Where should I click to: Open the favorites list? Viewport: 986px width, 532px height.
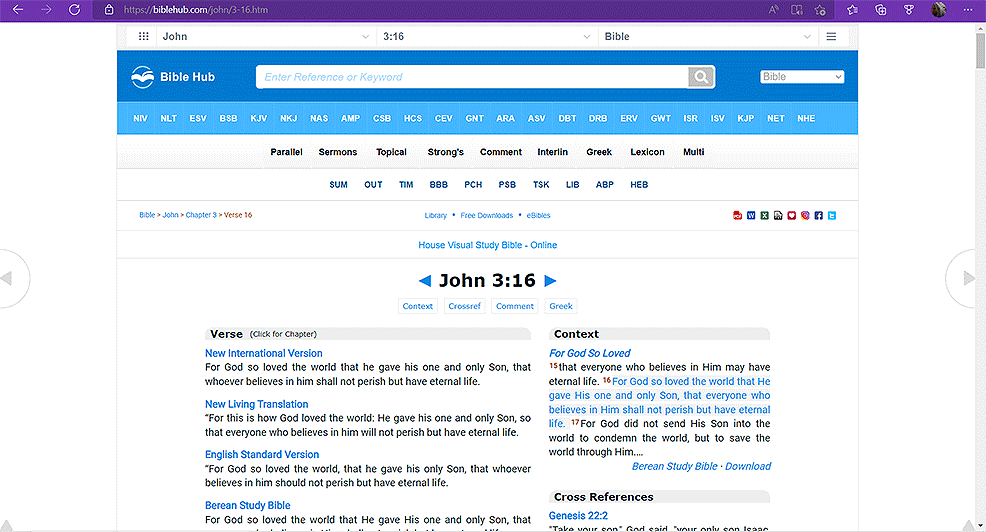pos(852,9)
